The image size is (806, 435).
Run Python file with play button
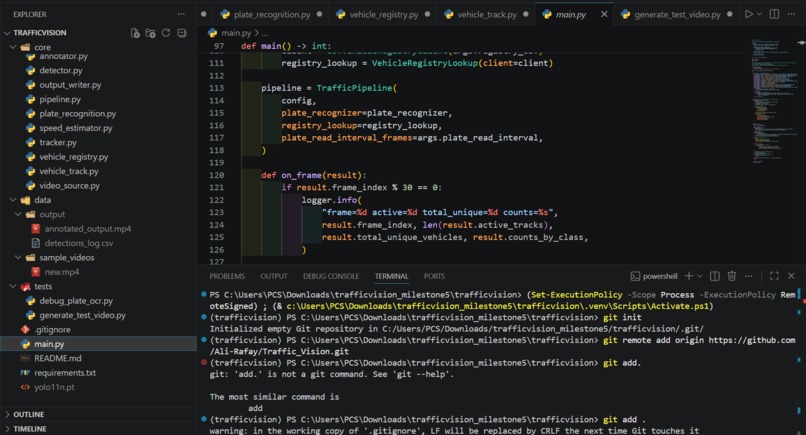[x=748, y=14]
